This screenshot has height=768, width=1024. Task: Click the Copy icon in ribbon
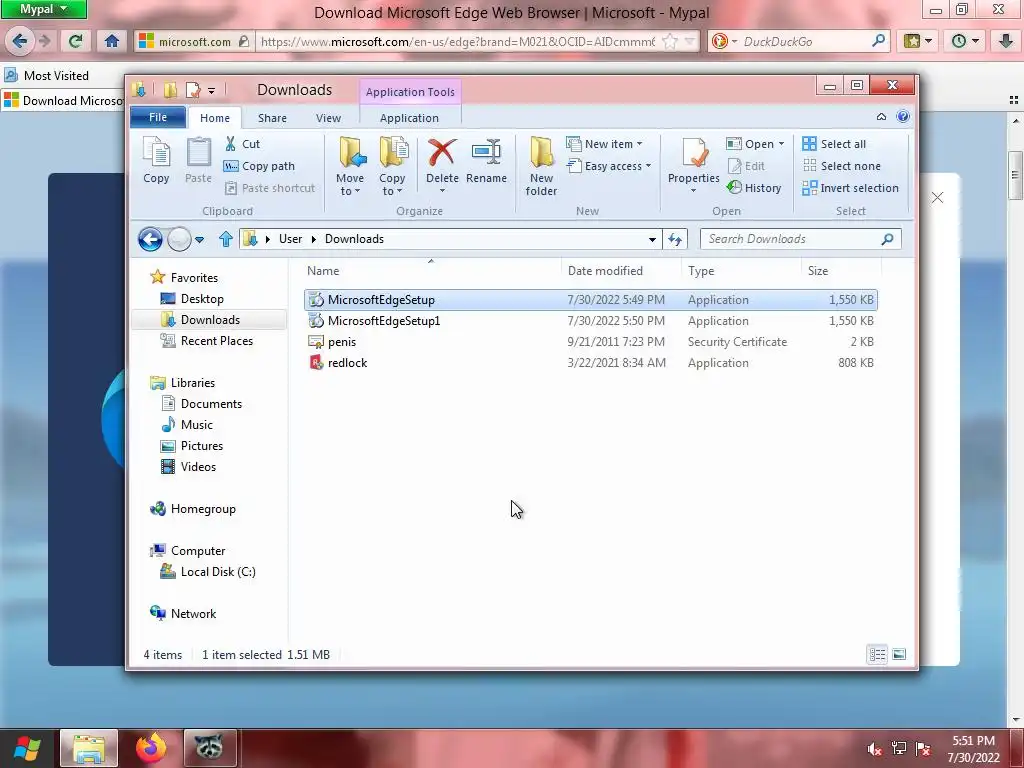(156, 153)
